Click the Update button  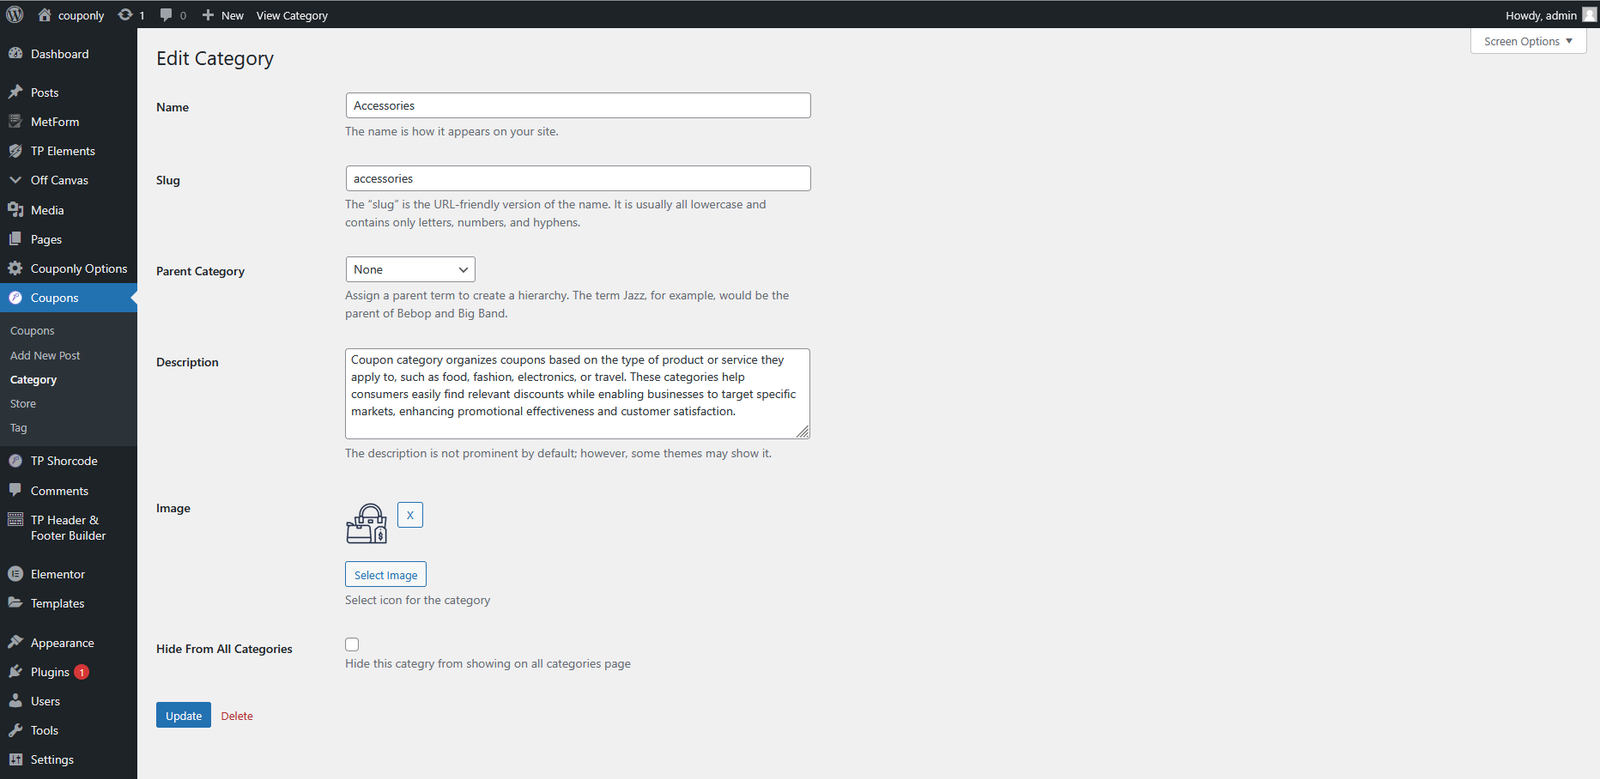pyautogui.click(x=183, y=716)
